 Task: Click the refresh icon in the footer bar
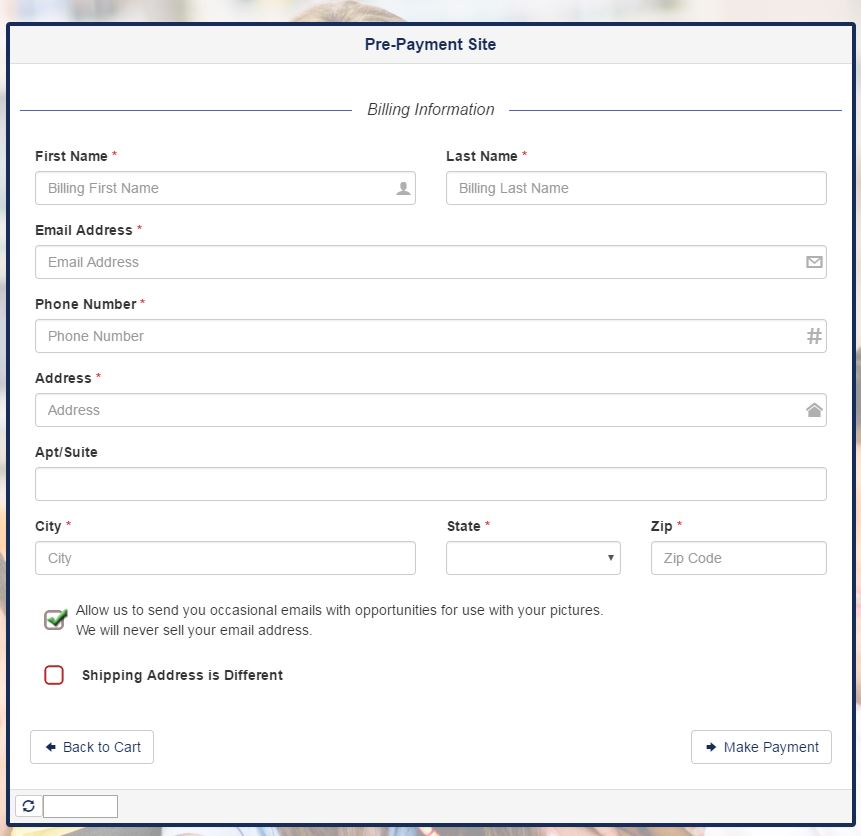28,806
